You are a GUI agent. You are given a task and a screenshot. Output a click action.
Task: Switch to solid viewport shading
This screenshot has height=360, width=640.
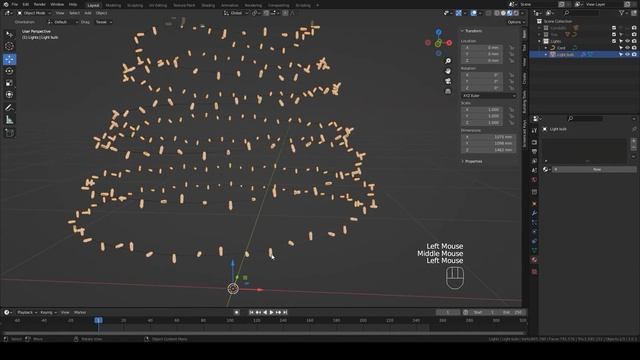[x=503, y=13]
